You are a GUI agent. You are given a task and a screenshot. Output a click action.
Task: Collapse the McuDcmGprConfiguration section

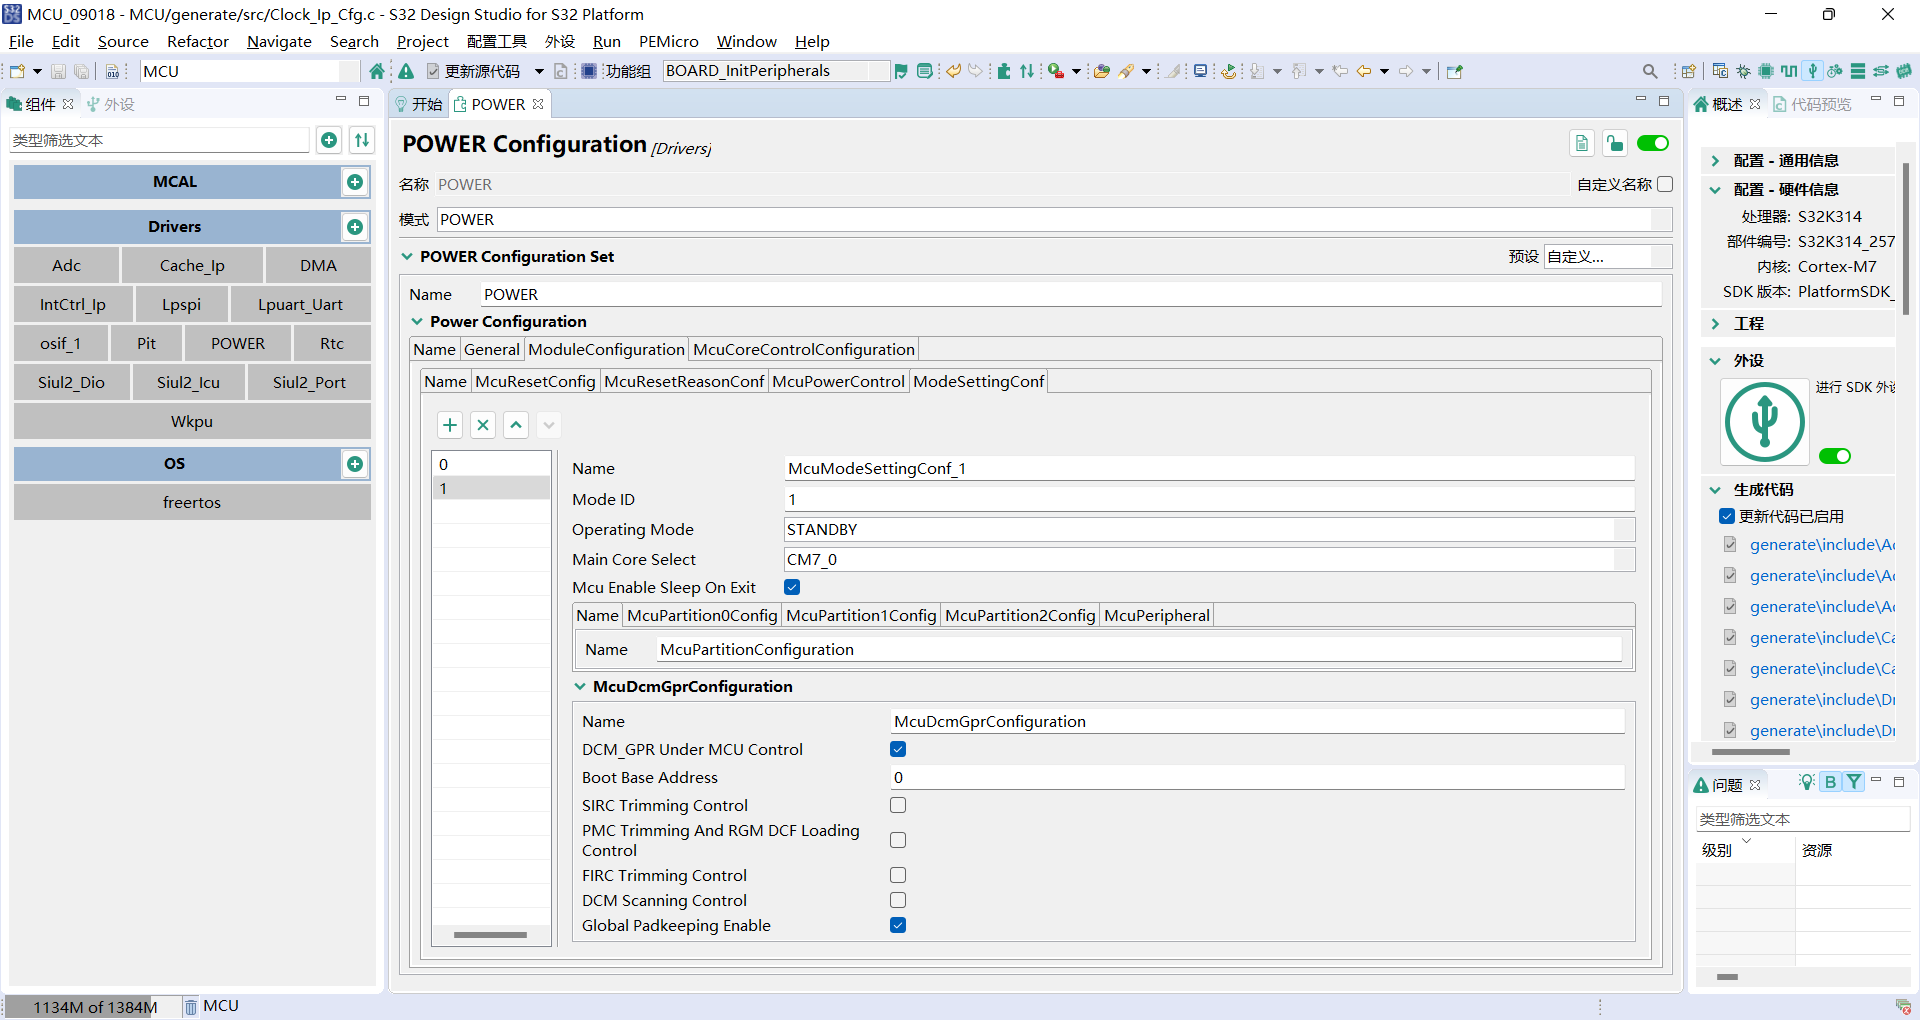tap(580, 686)
